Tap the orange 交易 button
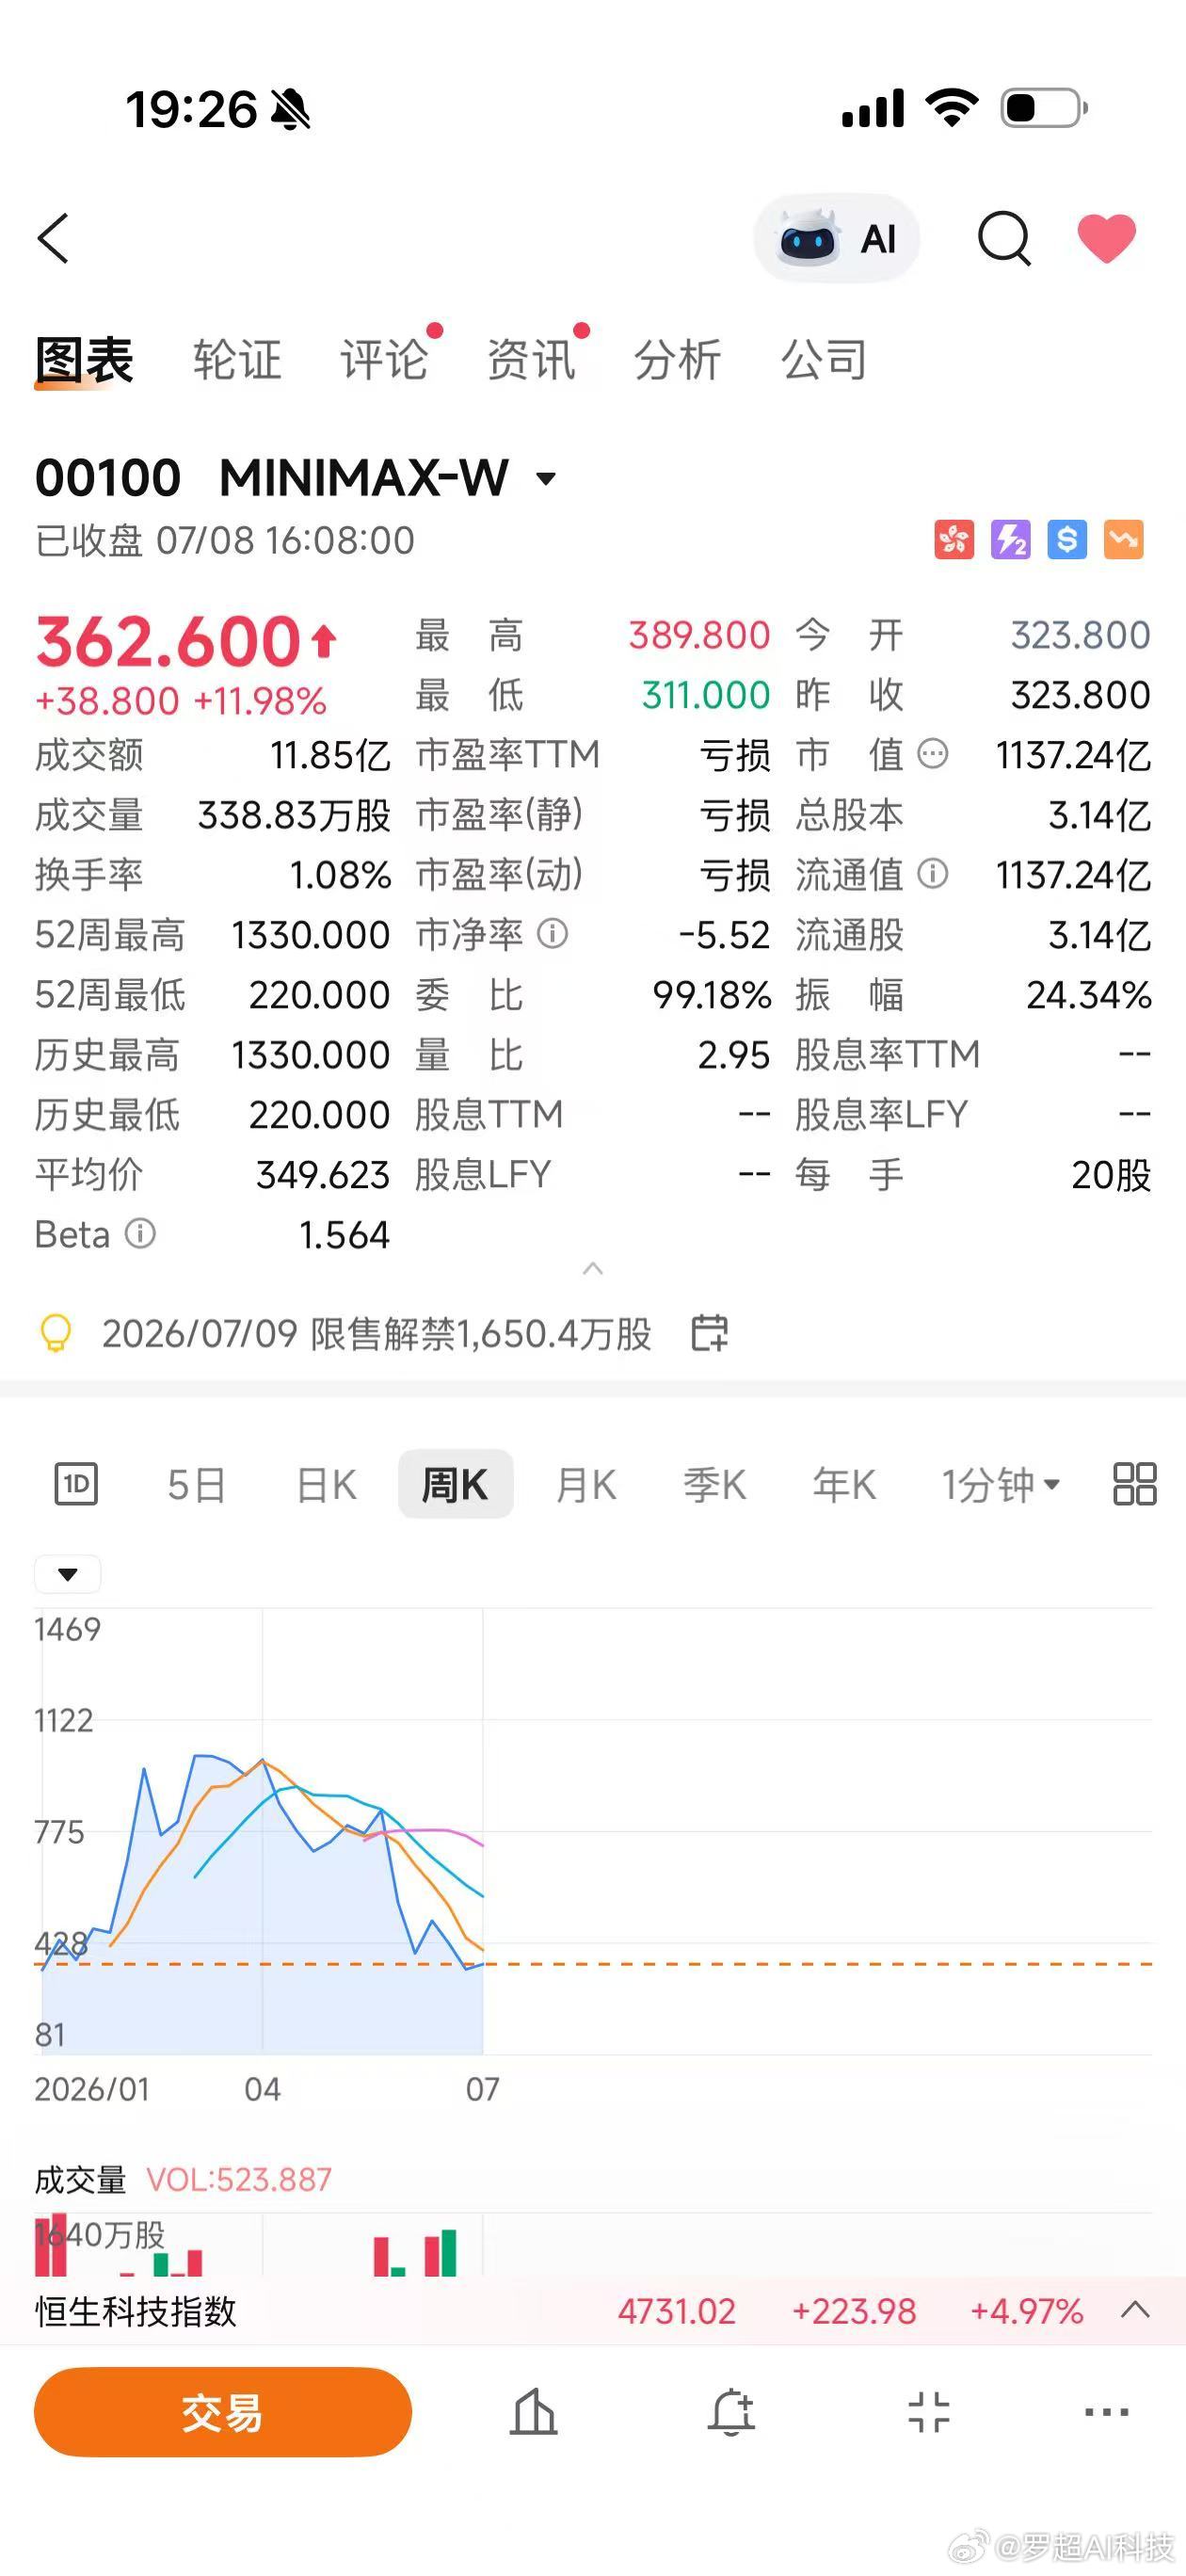The width and height of the screenshot is (1186, 2576). coord(223,2411)
